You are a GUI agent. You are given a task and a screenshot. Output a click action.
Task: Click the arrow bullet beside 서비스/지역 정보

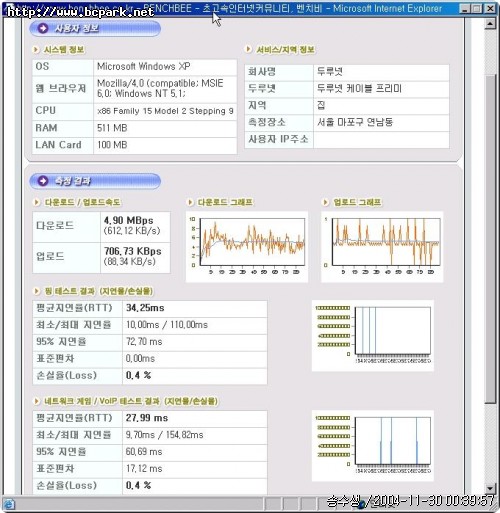pyautogui.click(x=248, y=49)
